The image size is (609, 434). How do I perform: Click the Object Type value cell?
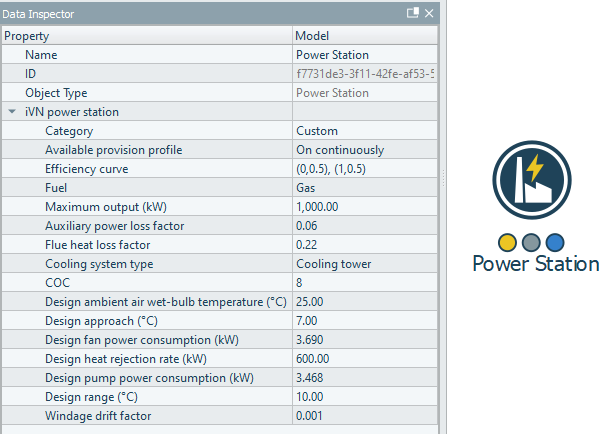point(365,93)
